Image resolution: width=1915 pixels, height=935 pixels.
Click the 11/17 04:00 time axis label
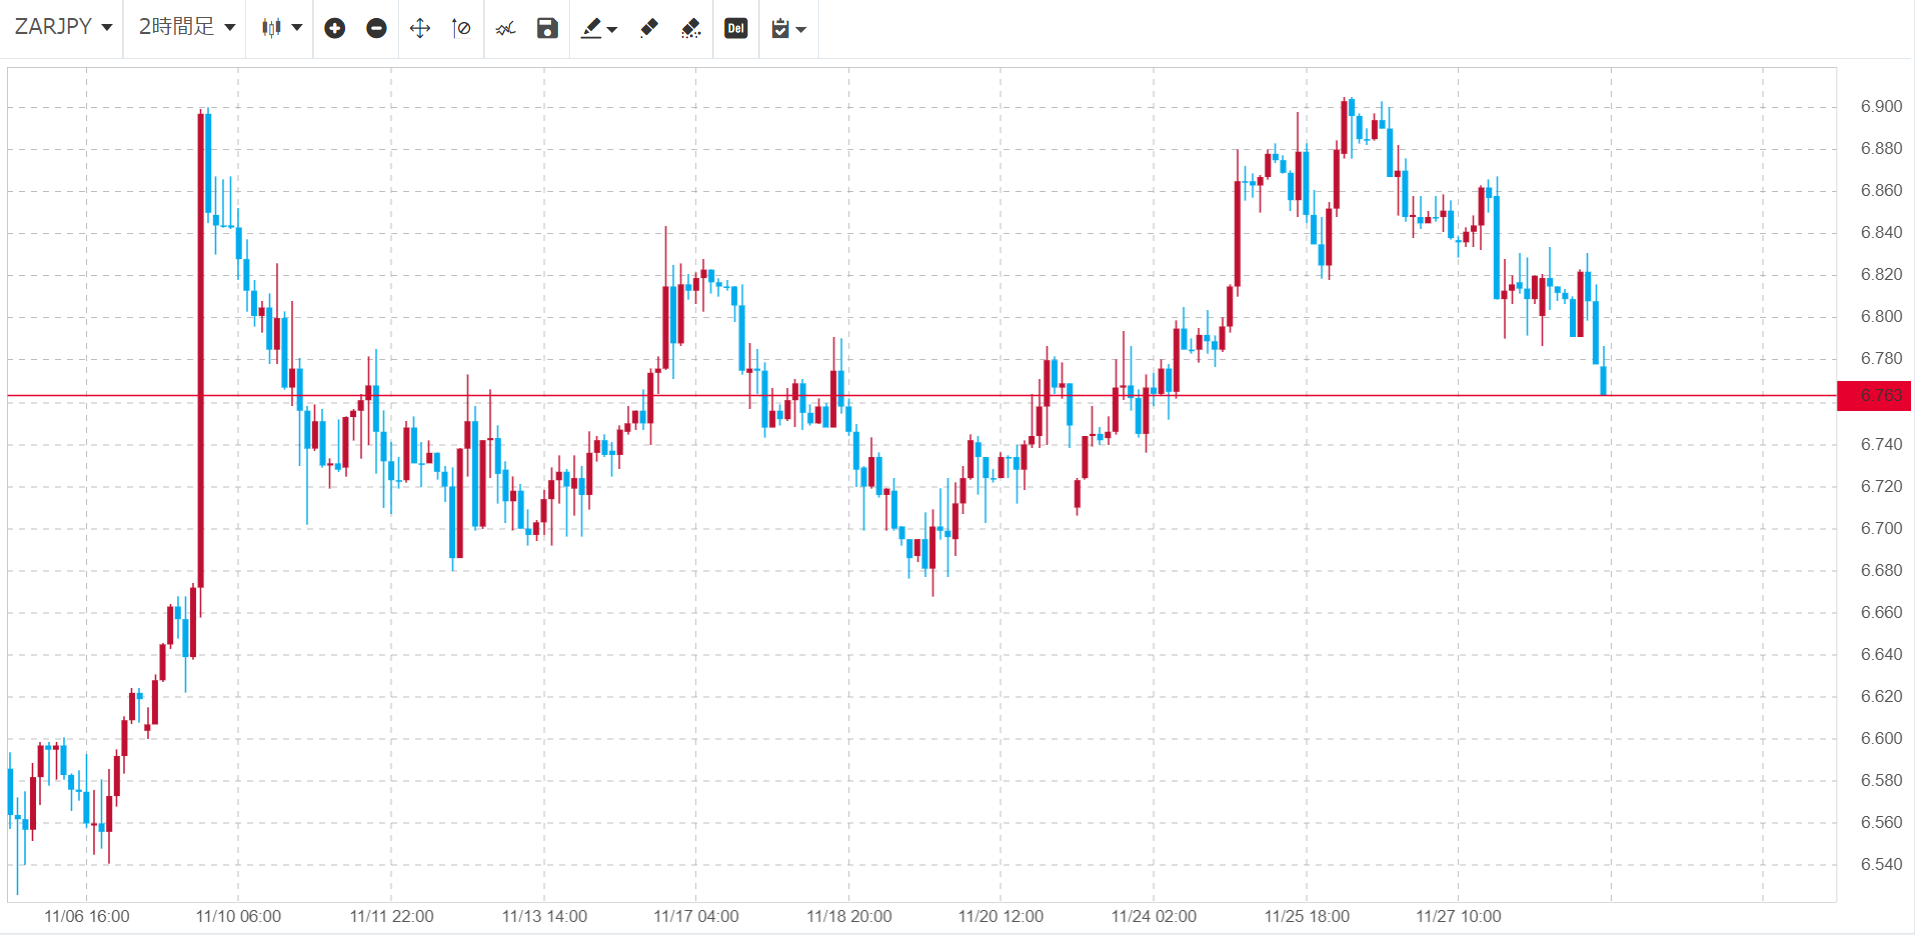[696, 916]
